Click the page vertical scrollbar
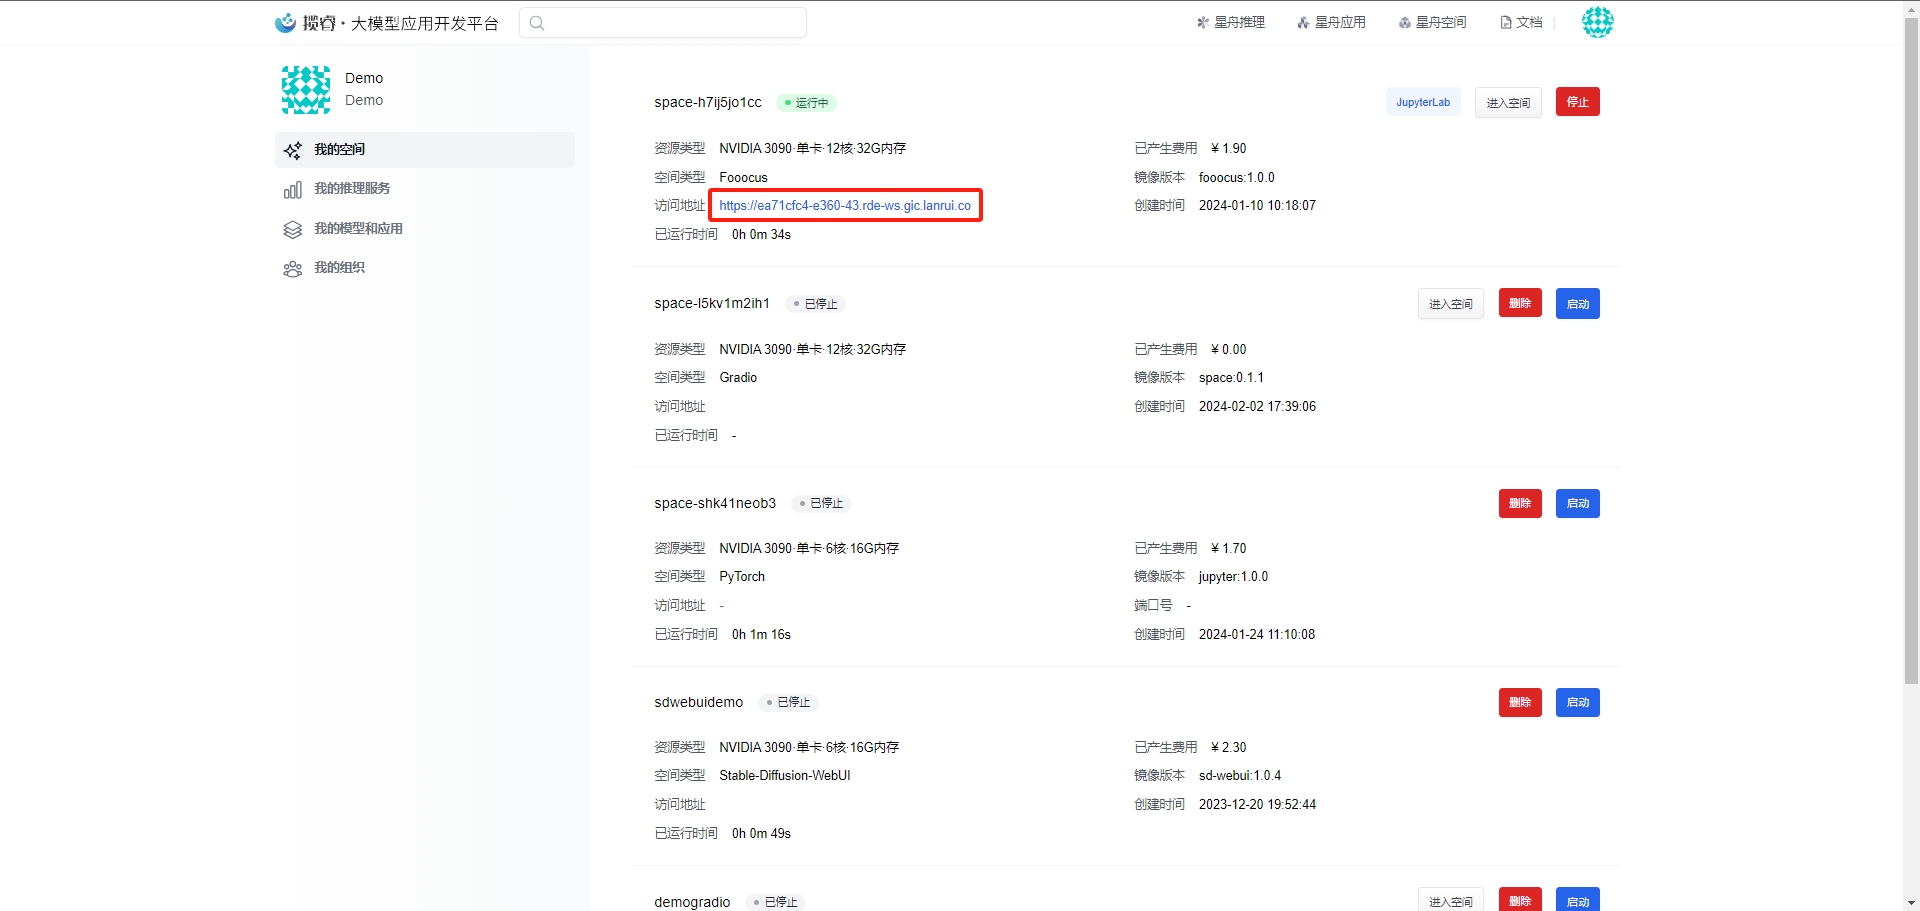1920x911 pixels. tap(1911, 350)
